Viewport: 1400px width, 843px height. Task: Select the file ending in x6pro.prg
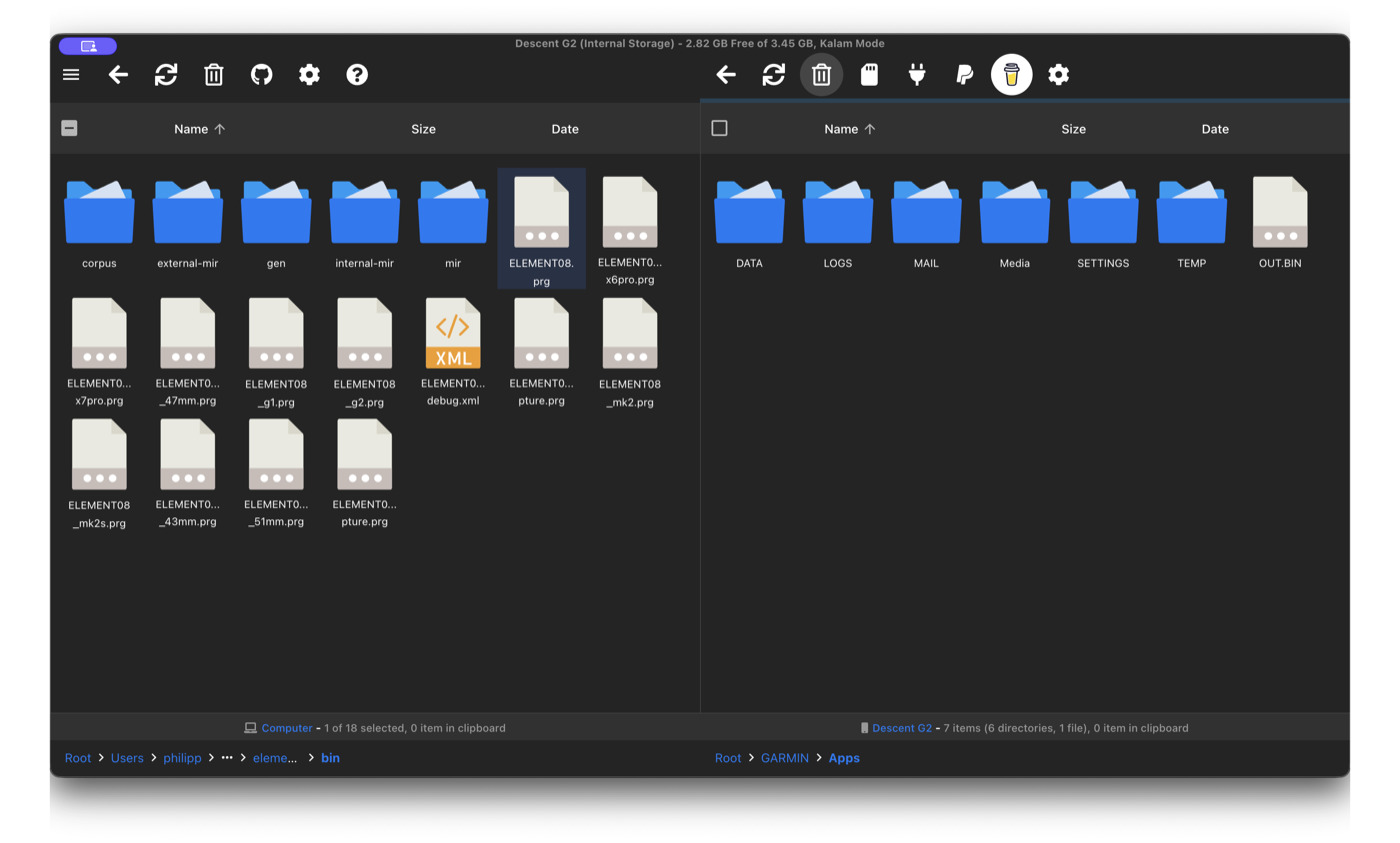point(630,229)
